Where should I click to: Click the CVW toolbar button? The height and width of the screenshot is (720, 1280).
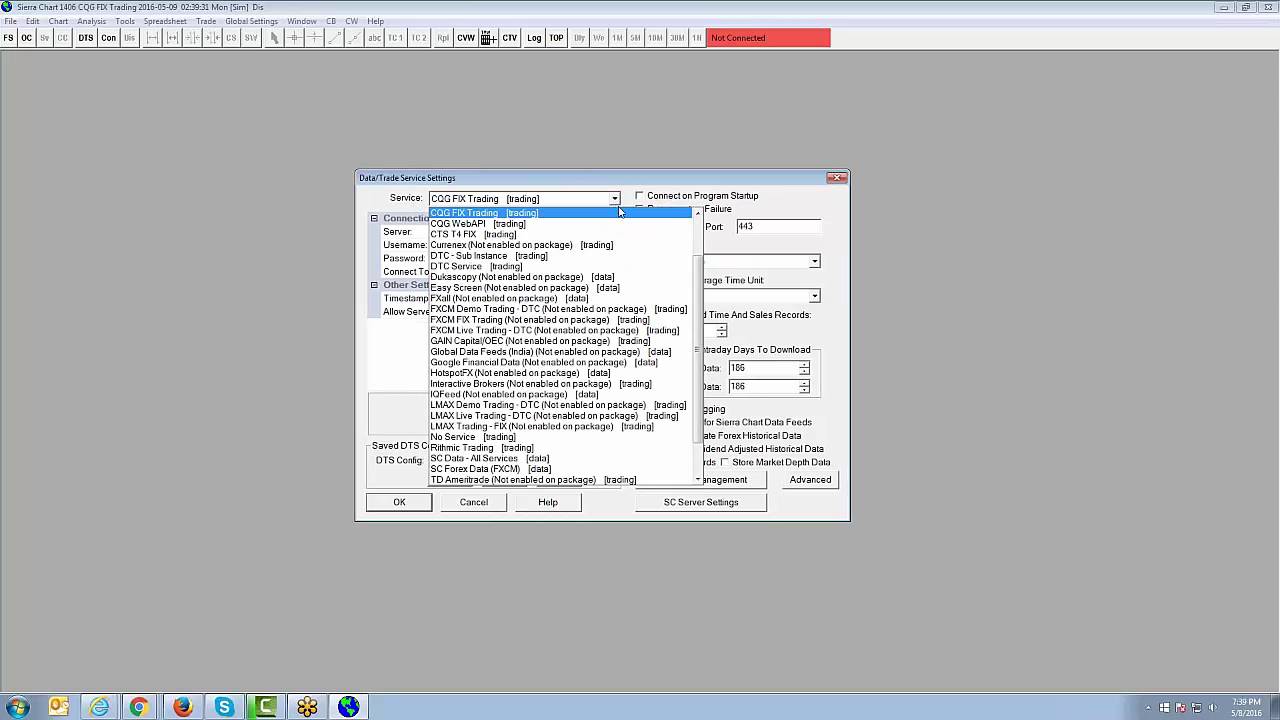pyautogui.click(x=466, y=38)
